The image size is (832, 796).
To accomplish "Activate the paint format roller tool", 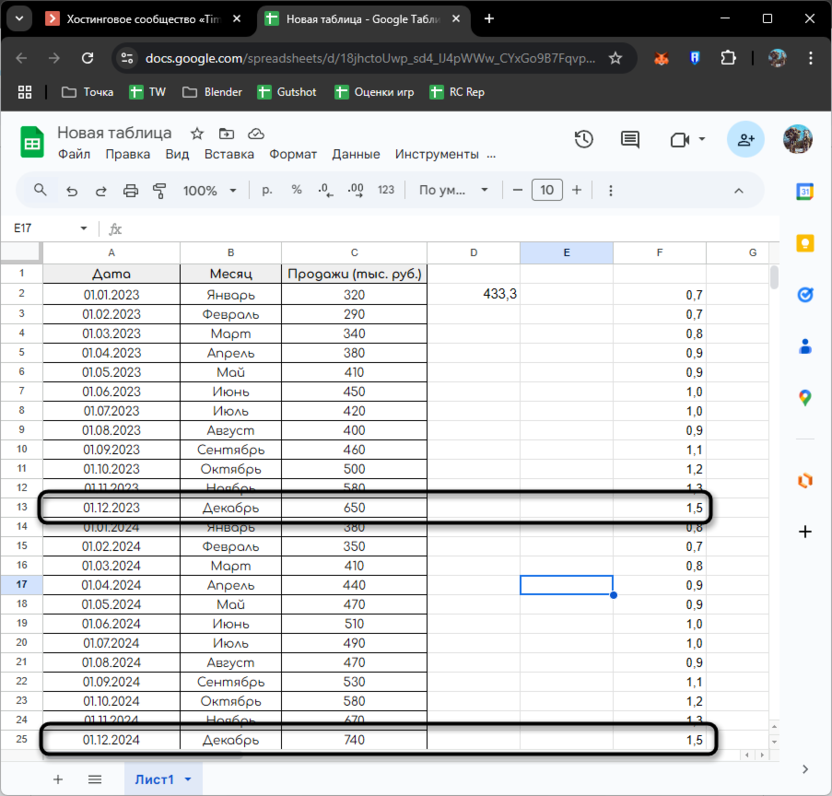I will (x=159, y=190).
